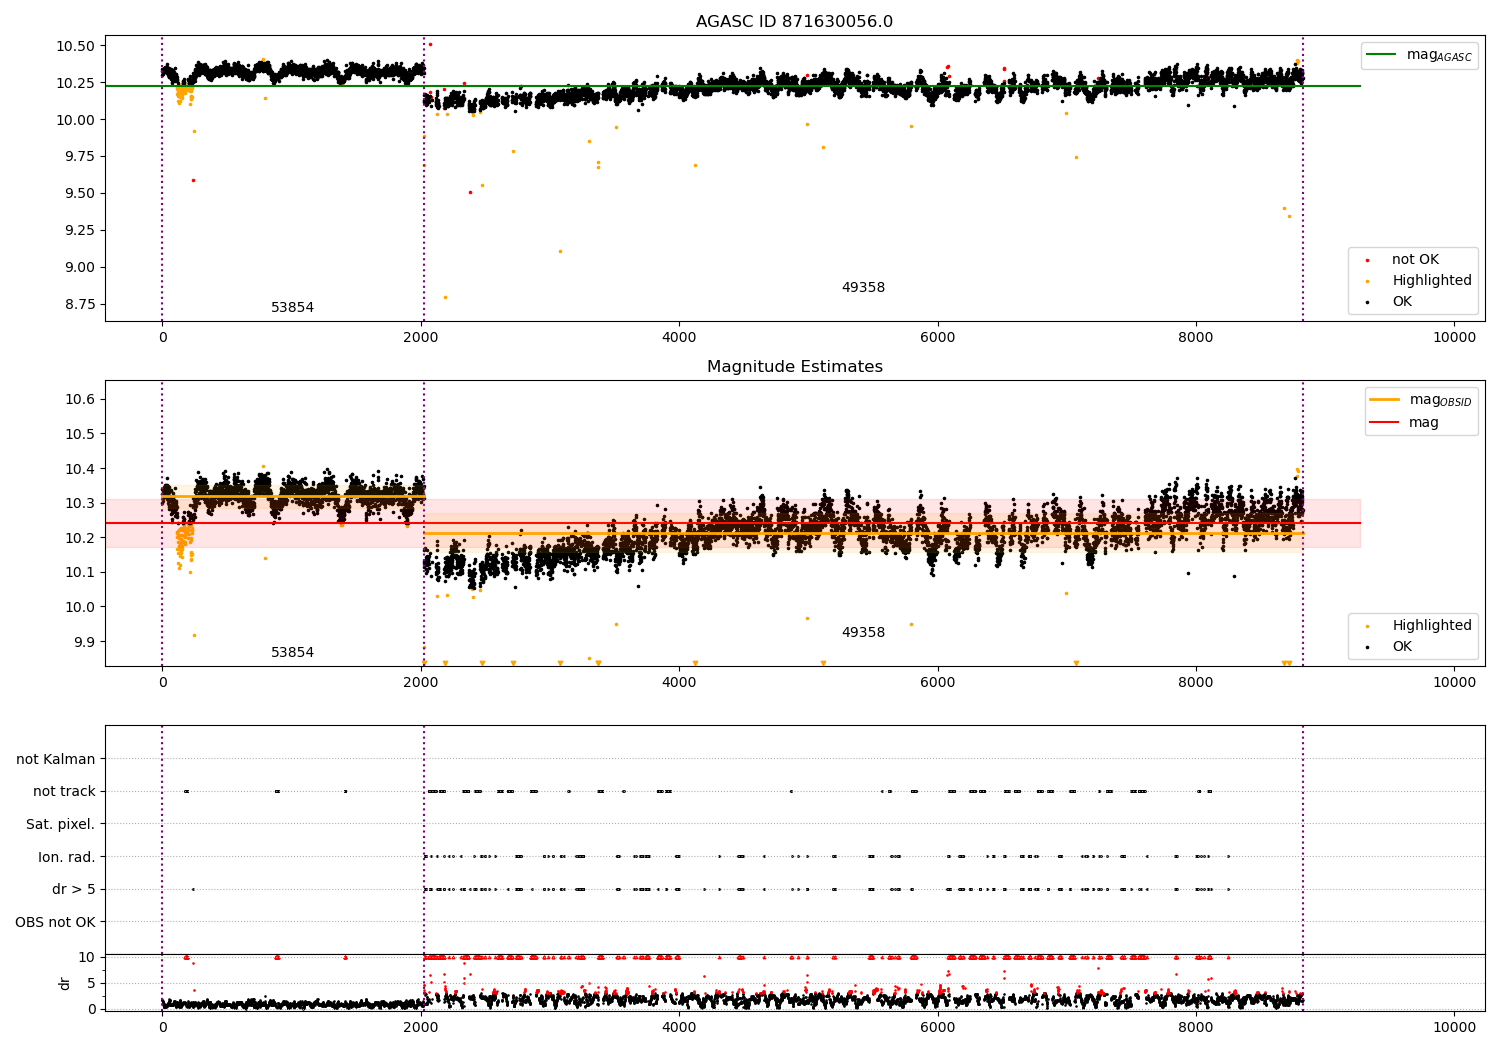Click the 10 tick on the dr axis

pyautogui.click(x=87, y=958)
